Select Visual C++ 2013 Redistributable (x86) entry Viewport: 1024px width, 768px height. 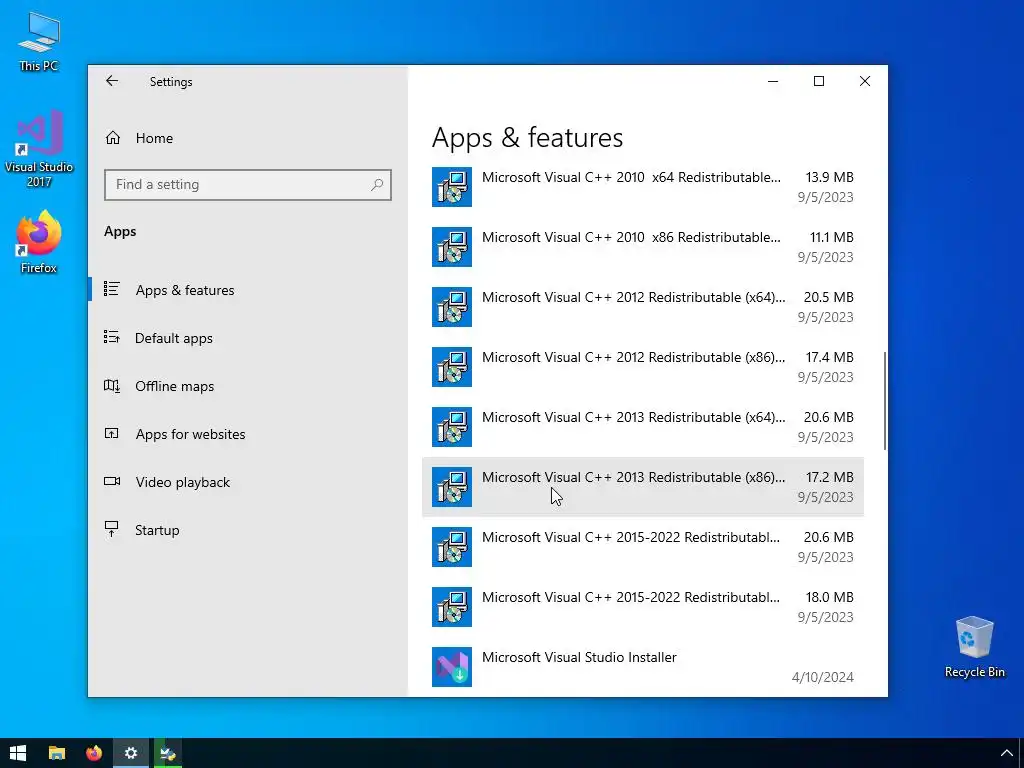pyautogui.click(x=643, y=487)
